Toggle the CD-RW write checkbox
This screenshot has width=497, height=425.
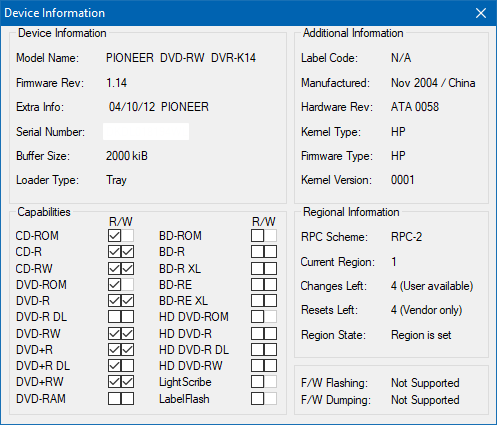click(127, 268)
